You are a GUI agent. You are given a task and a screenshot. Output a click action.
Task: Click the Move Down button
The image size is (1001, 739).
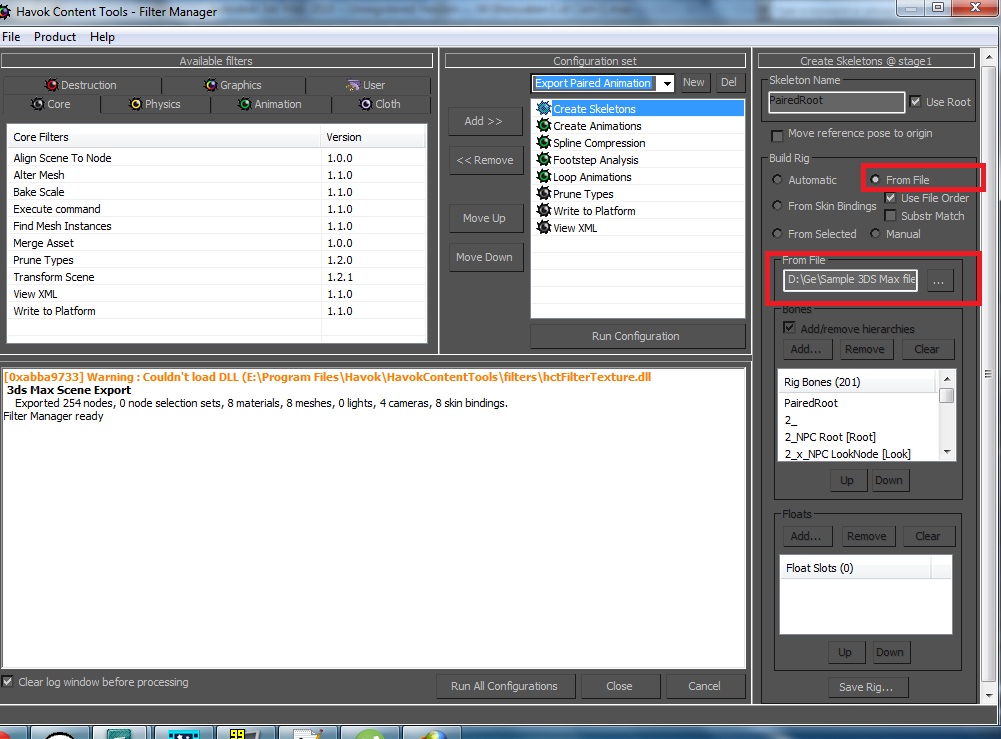click(x=485, y=257)
